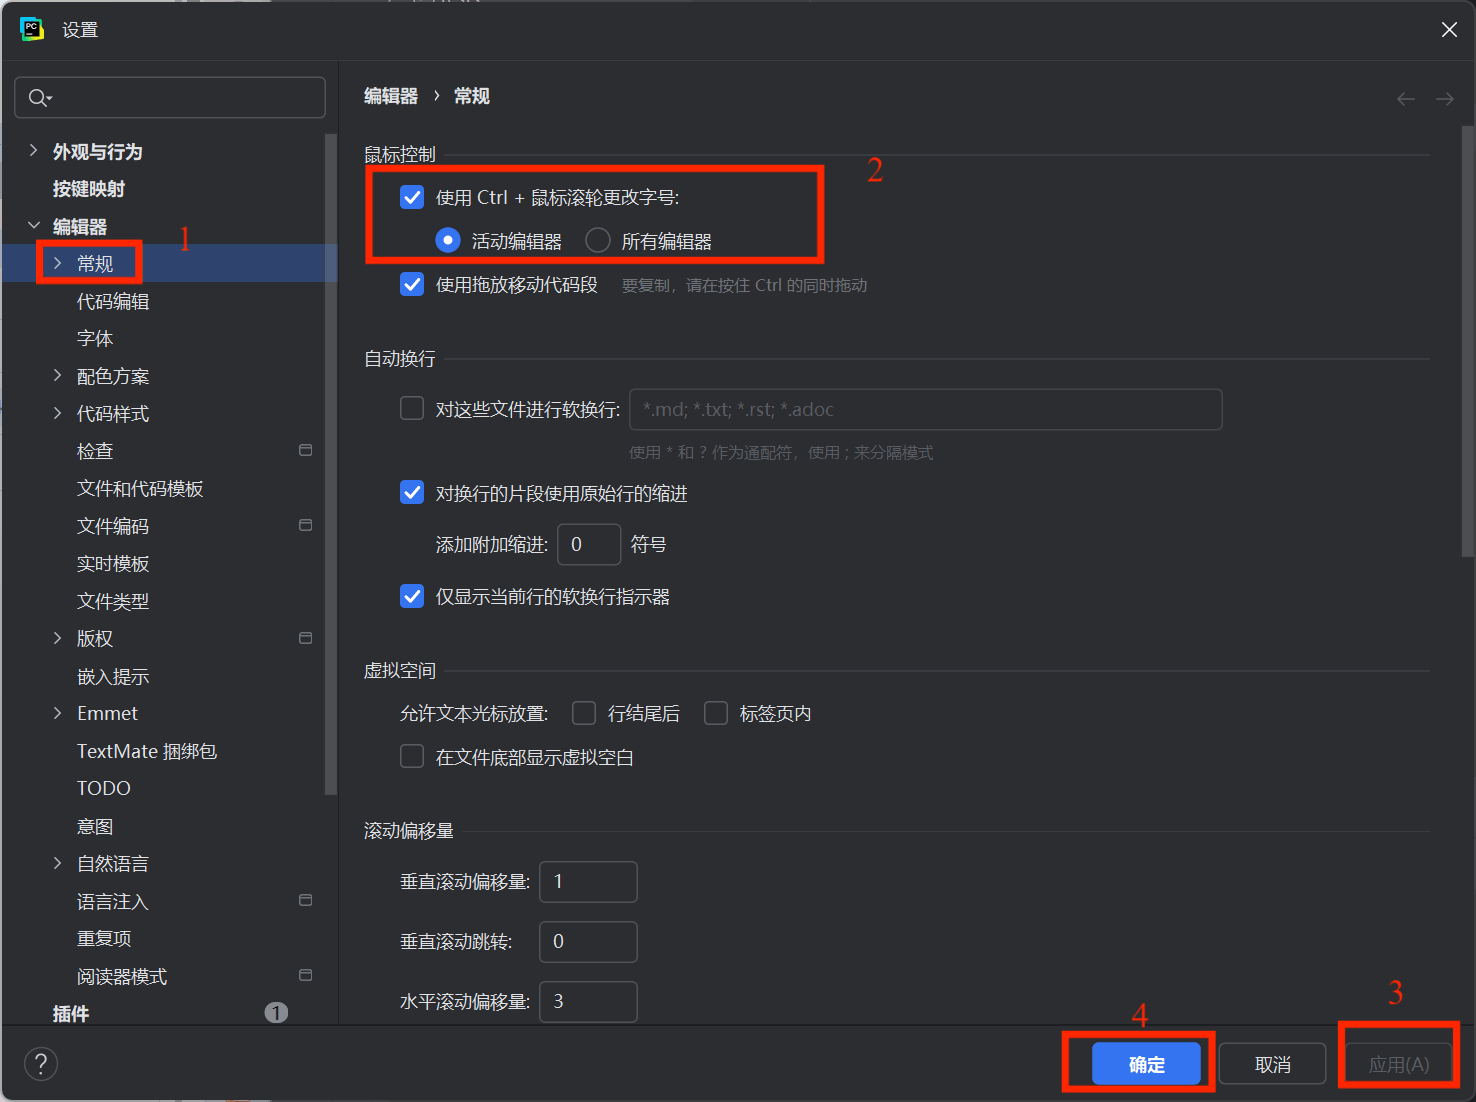Expand the 代码样式 node

57,413
